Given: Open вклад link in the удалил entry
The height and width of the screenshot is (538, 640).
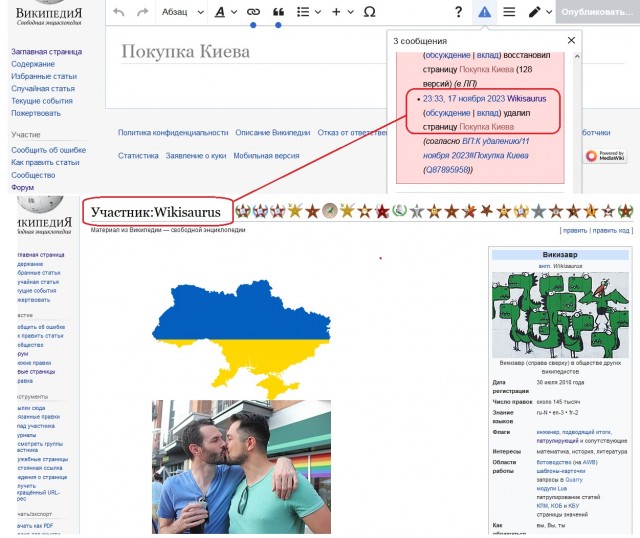Looking at the screenshot, I should (488, 113).
